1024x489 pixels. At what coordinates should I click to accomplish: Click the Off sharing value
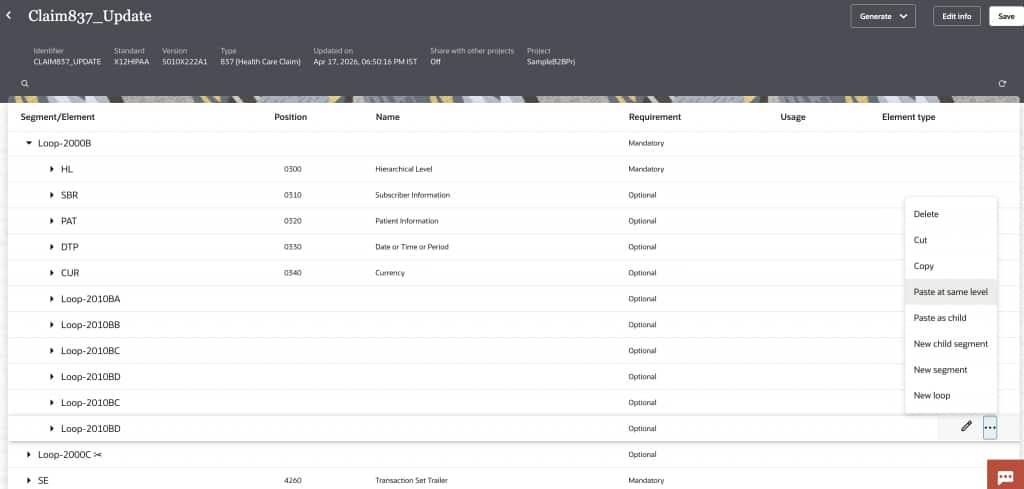coord(435,61)
